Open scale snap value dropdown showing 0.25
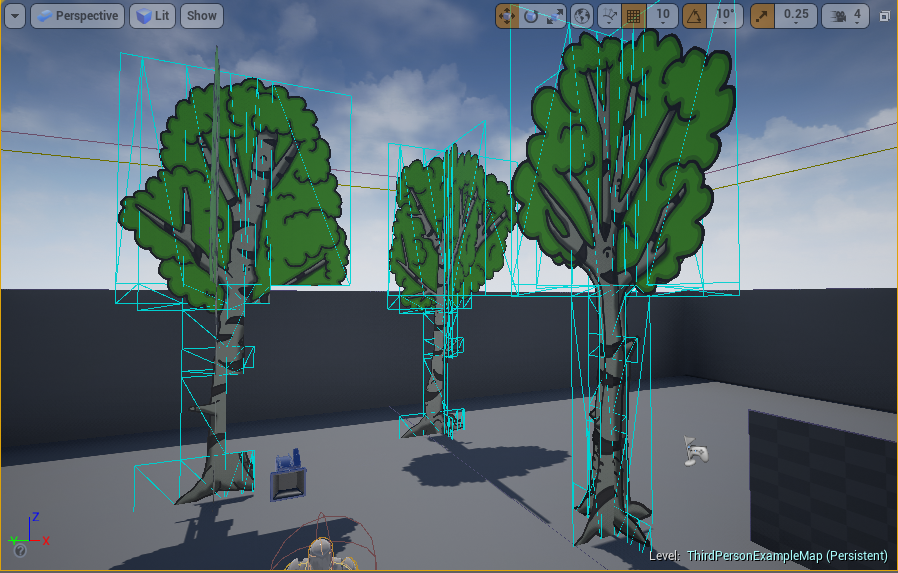Image resolution: width=898 pixels, height=573 pixels. coord(796,16)
